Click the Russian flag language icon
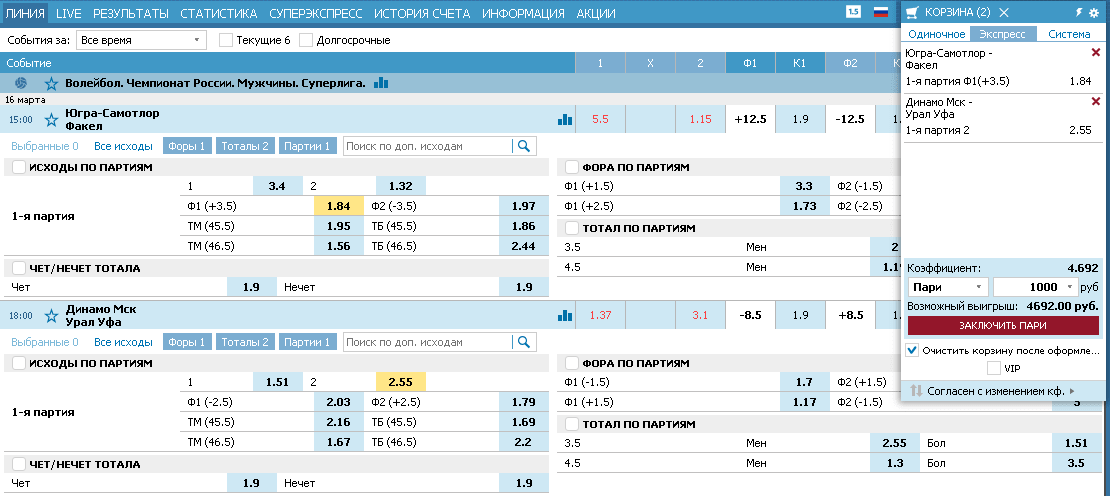1110x496 pixels. click(x=881, y=12)
